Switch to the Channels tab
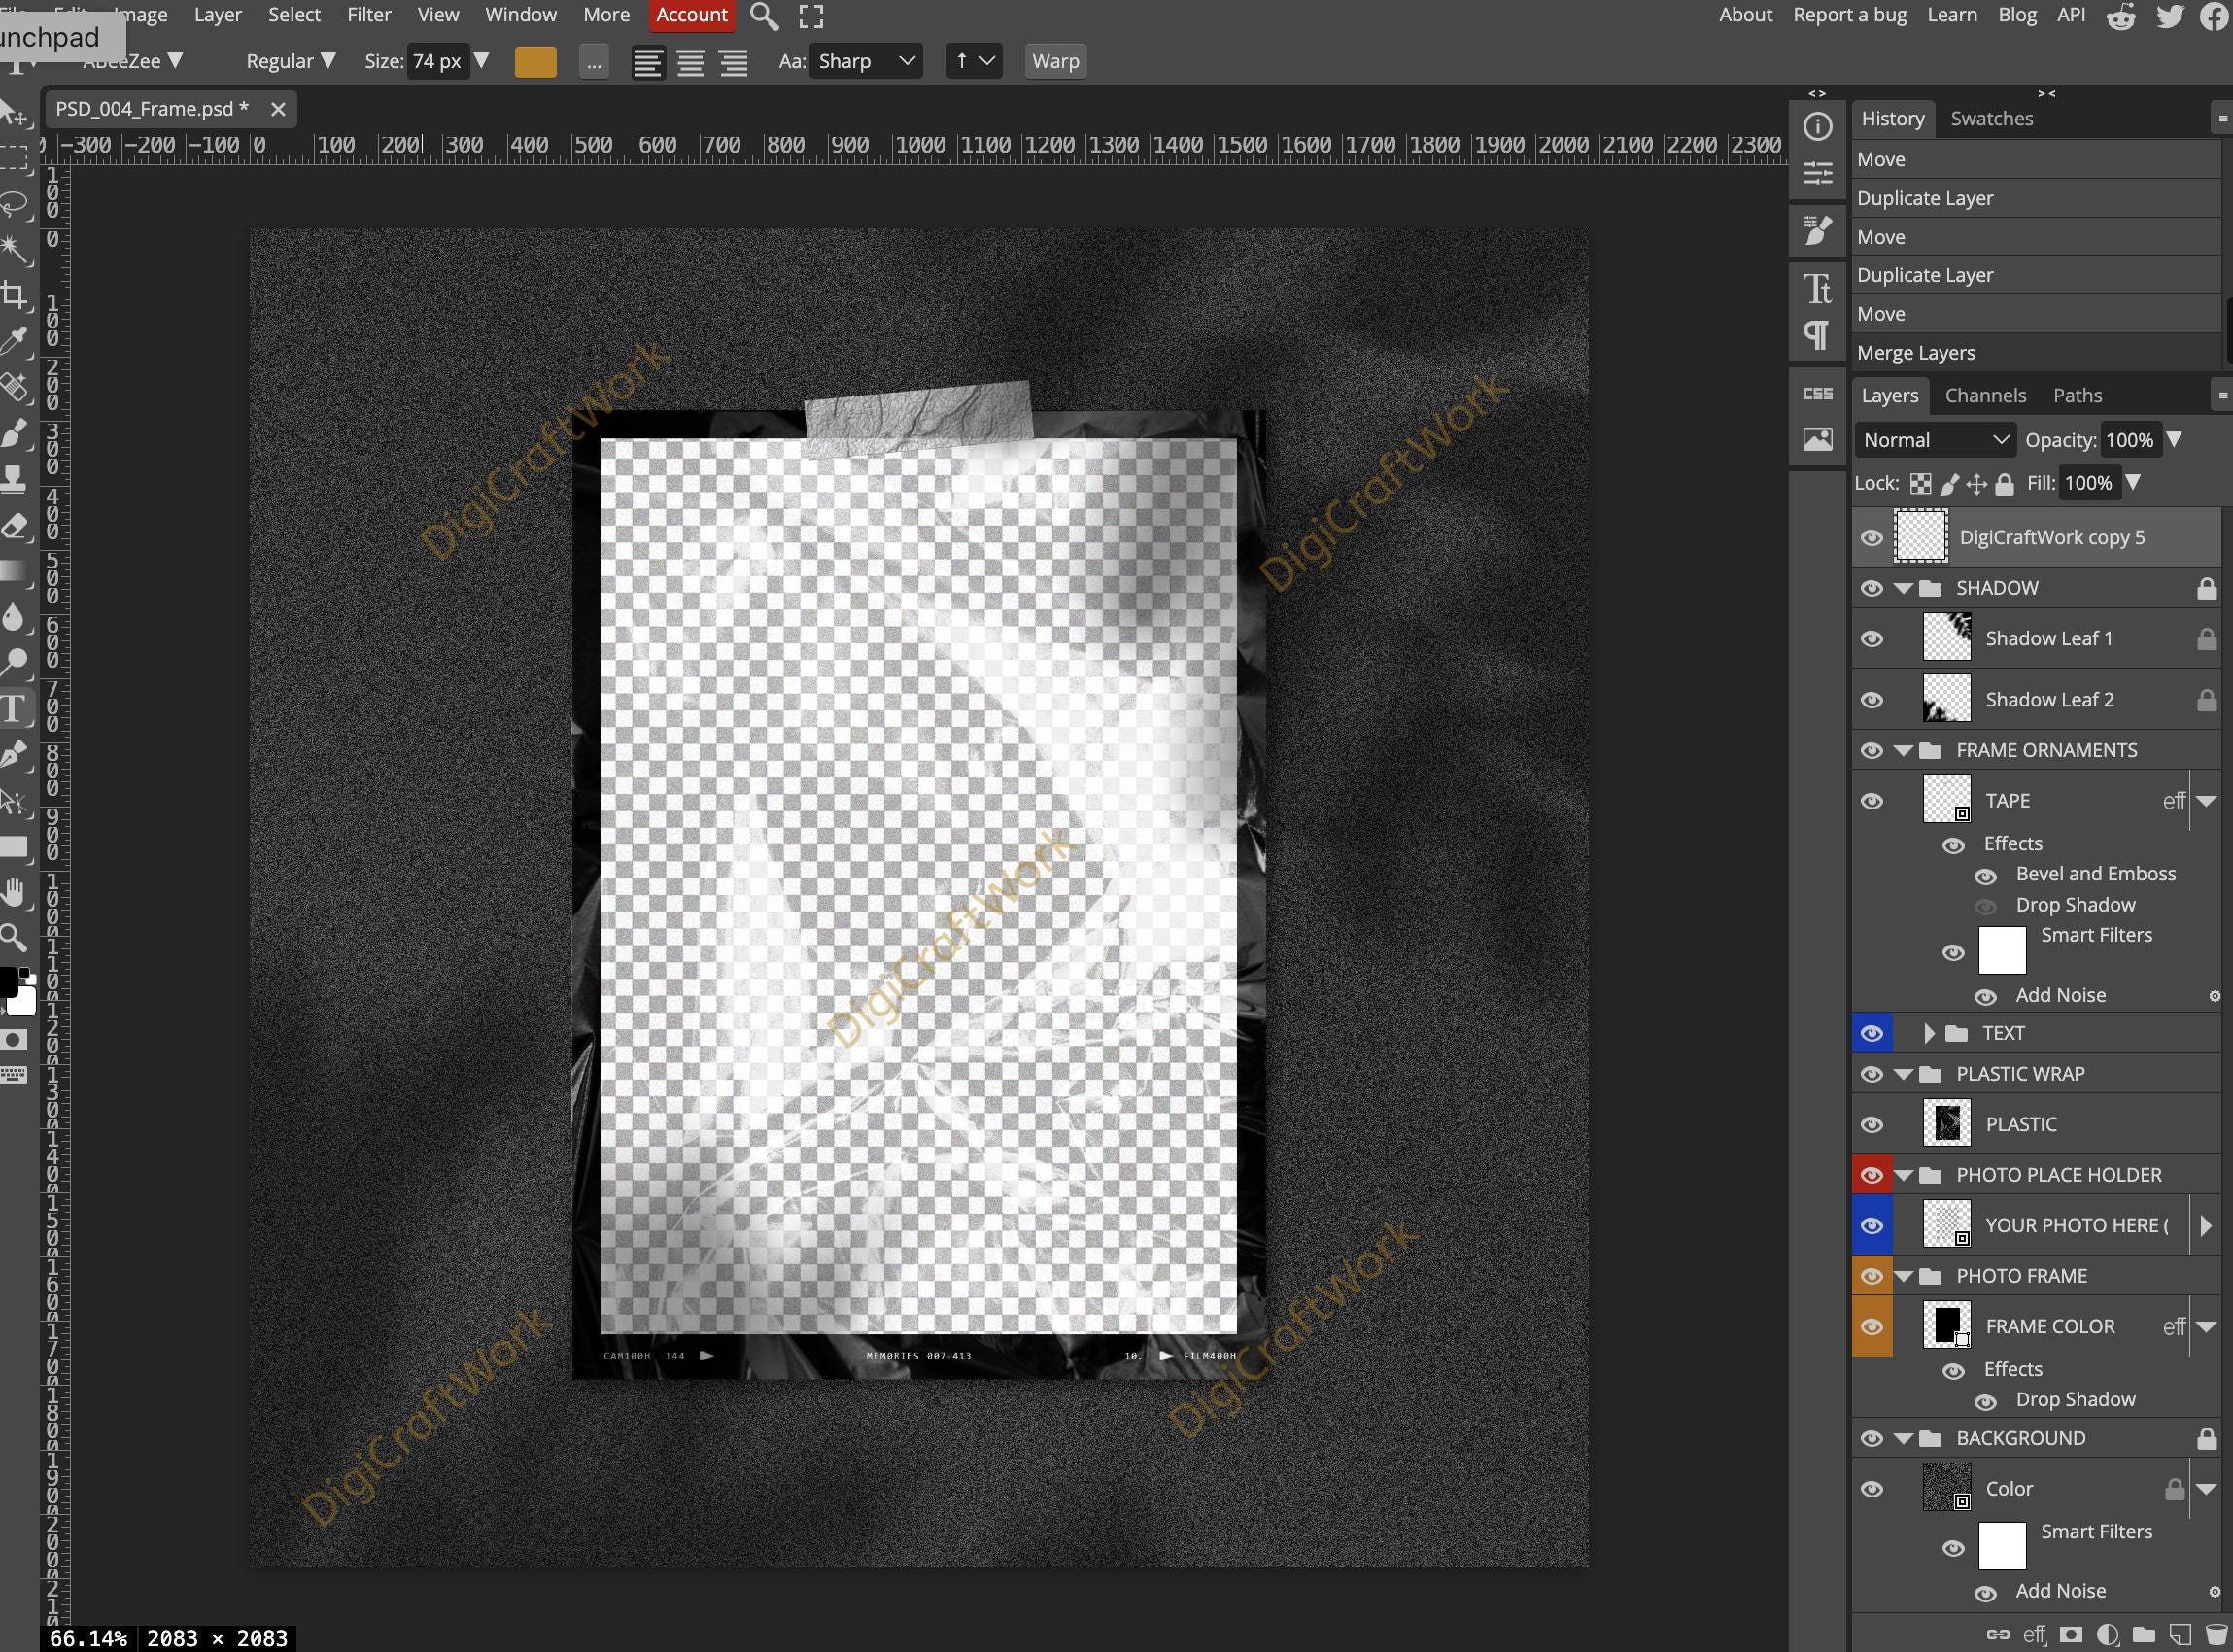This screenshot has height=1652, width=2233. coord(1985,396)
